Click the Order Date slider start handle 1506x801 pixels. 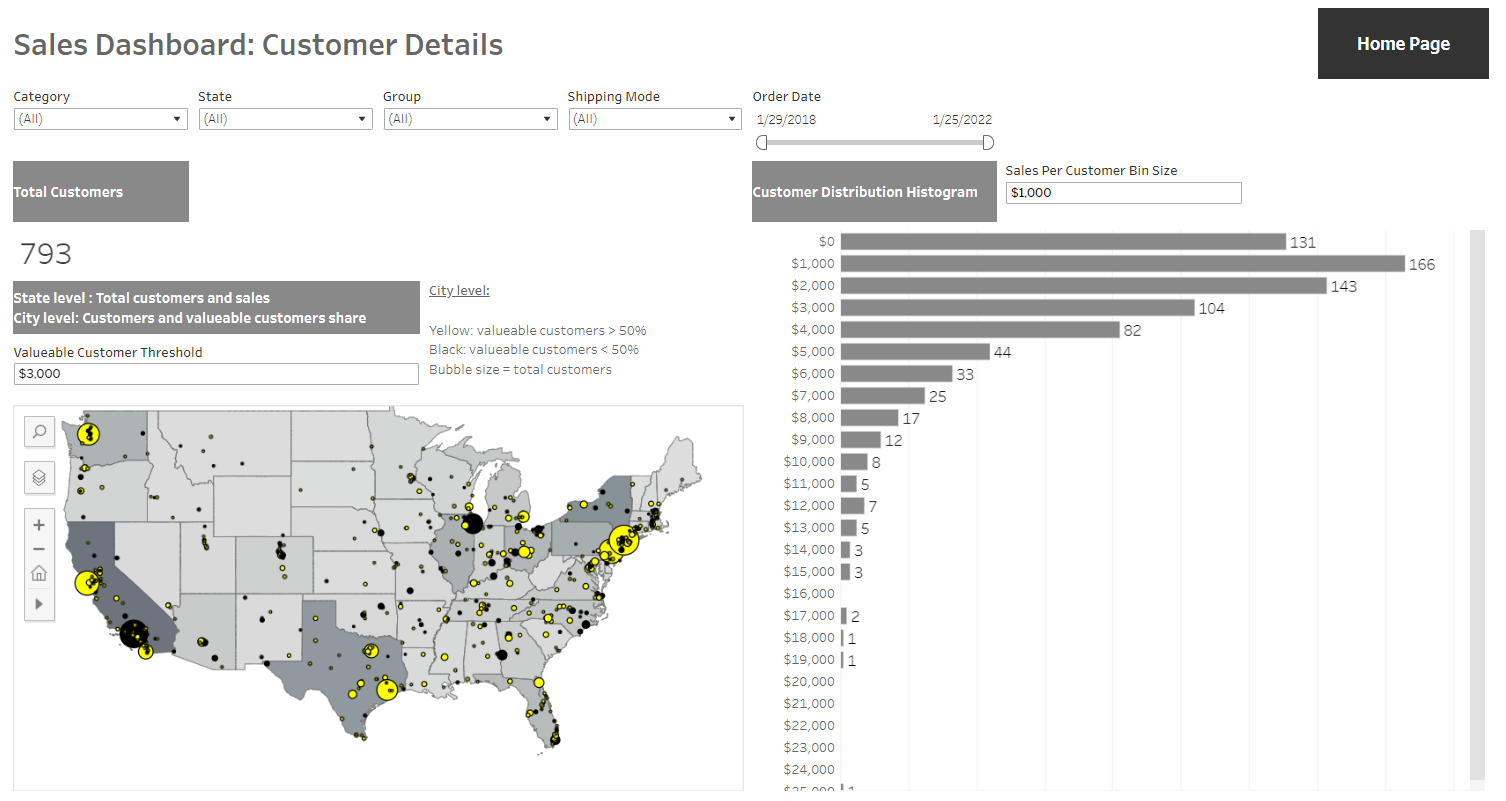[x=762, y=143]
